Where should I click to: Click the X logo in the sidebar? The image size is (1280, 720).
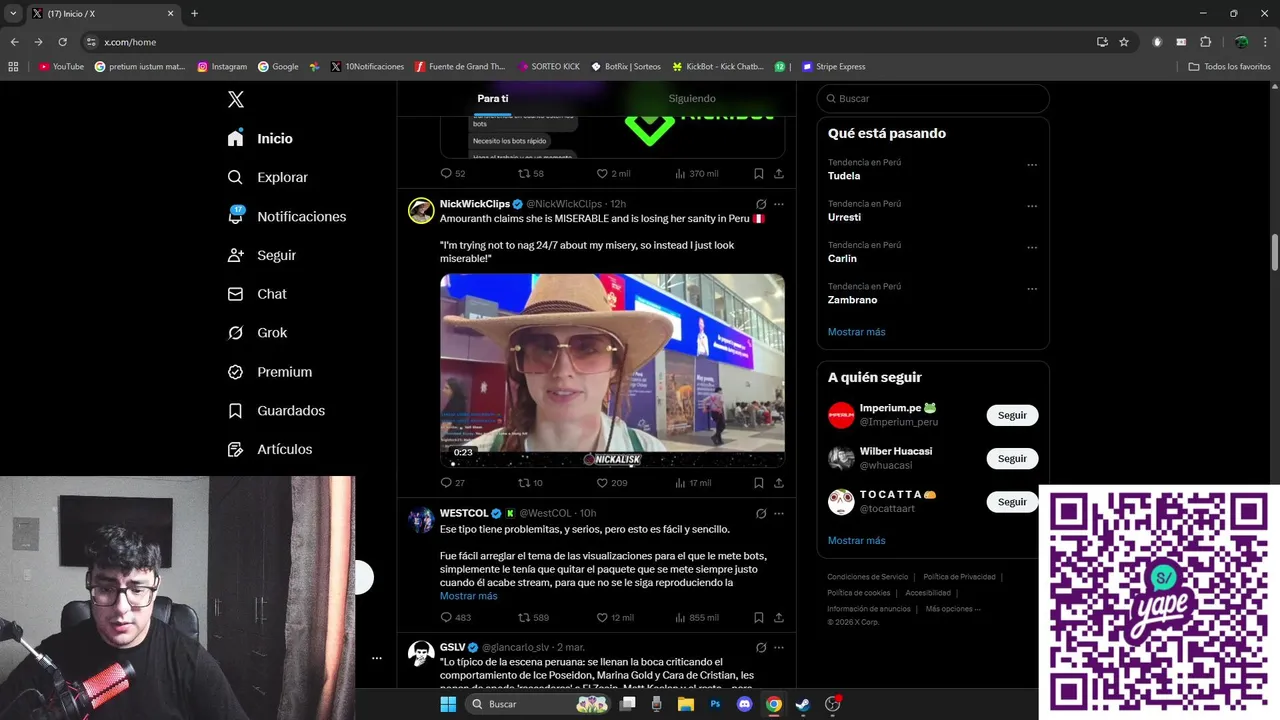tap(236, 99)
